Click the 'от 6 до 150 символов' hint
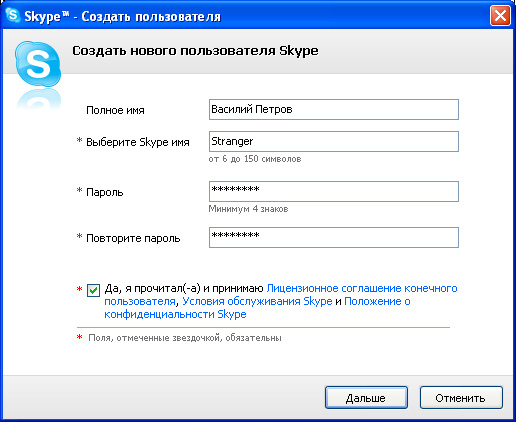Screen dimensions: 516x422 click(x=255, y=159)
